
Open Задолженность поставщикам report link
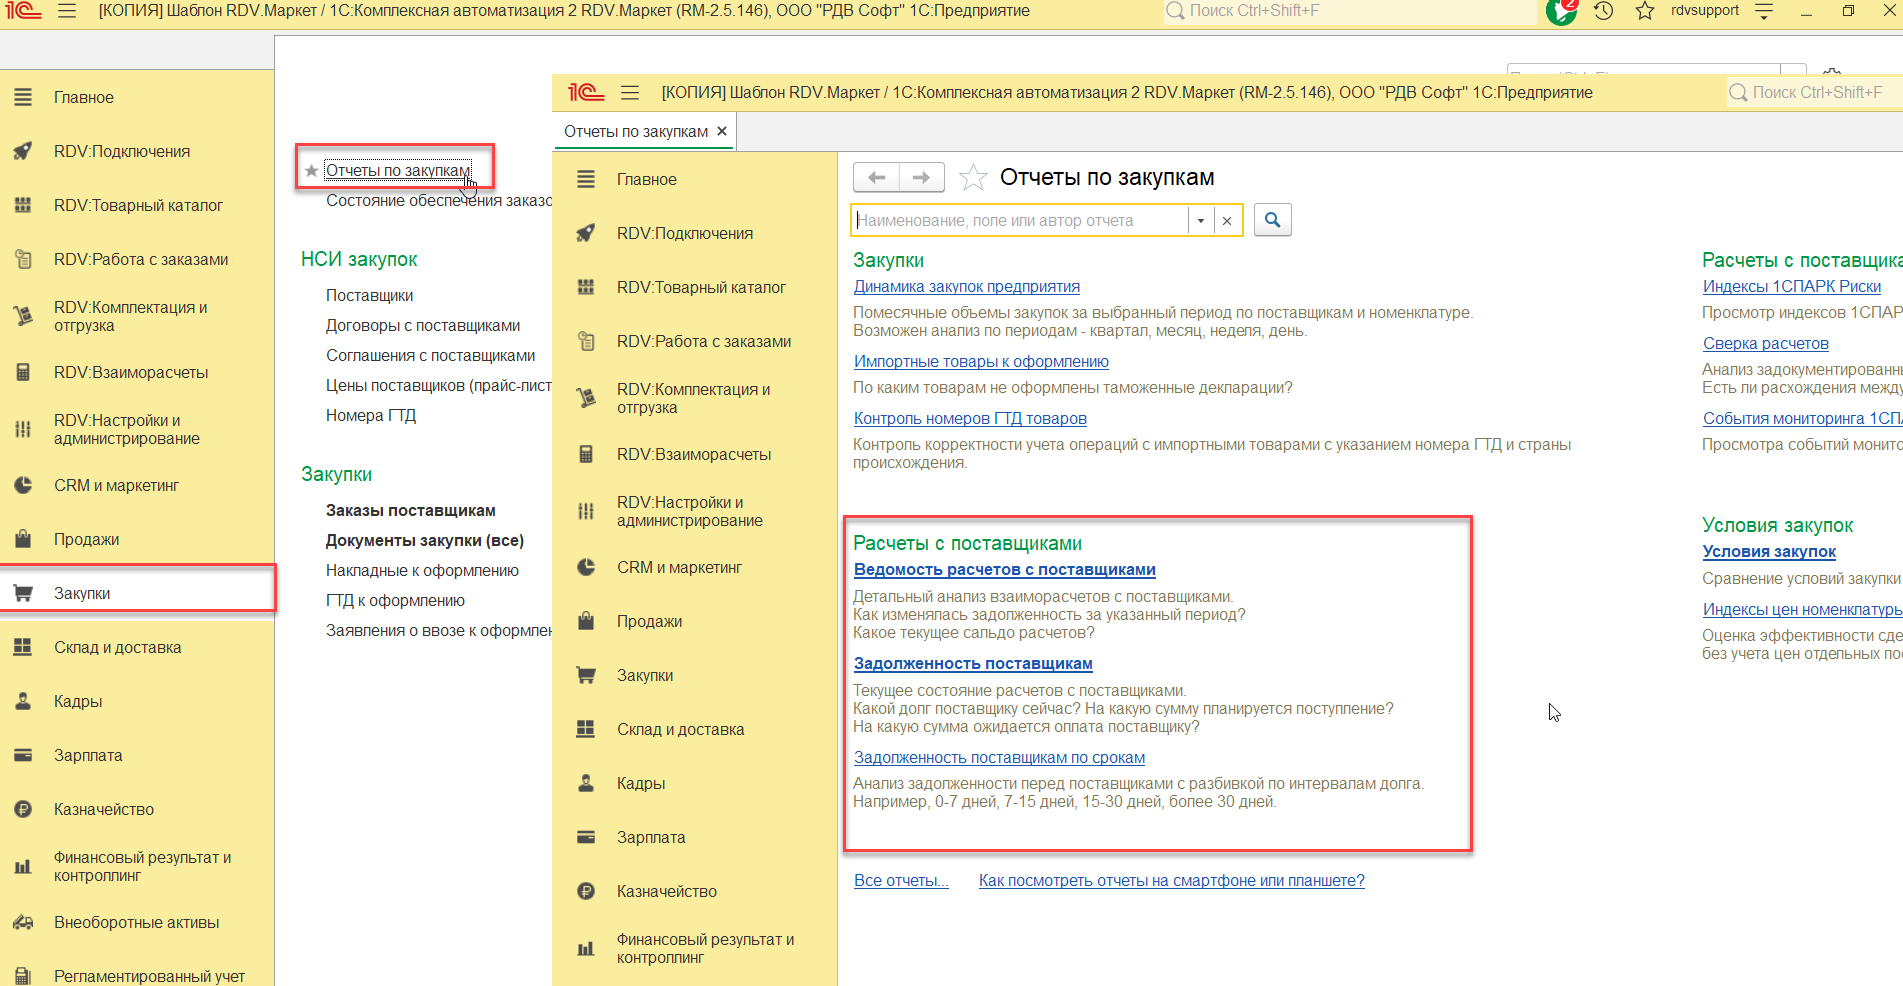(972, 664)
